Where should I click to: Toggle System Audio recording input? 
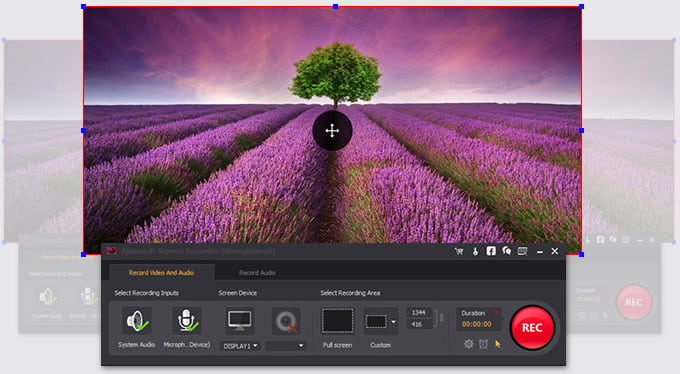pos(137,321)
